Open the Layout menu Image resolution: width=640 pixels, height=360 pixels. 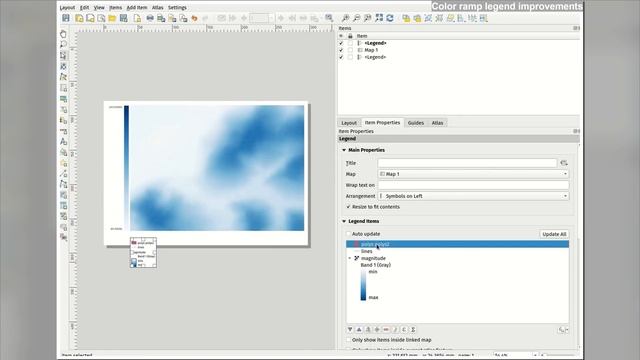67,7
